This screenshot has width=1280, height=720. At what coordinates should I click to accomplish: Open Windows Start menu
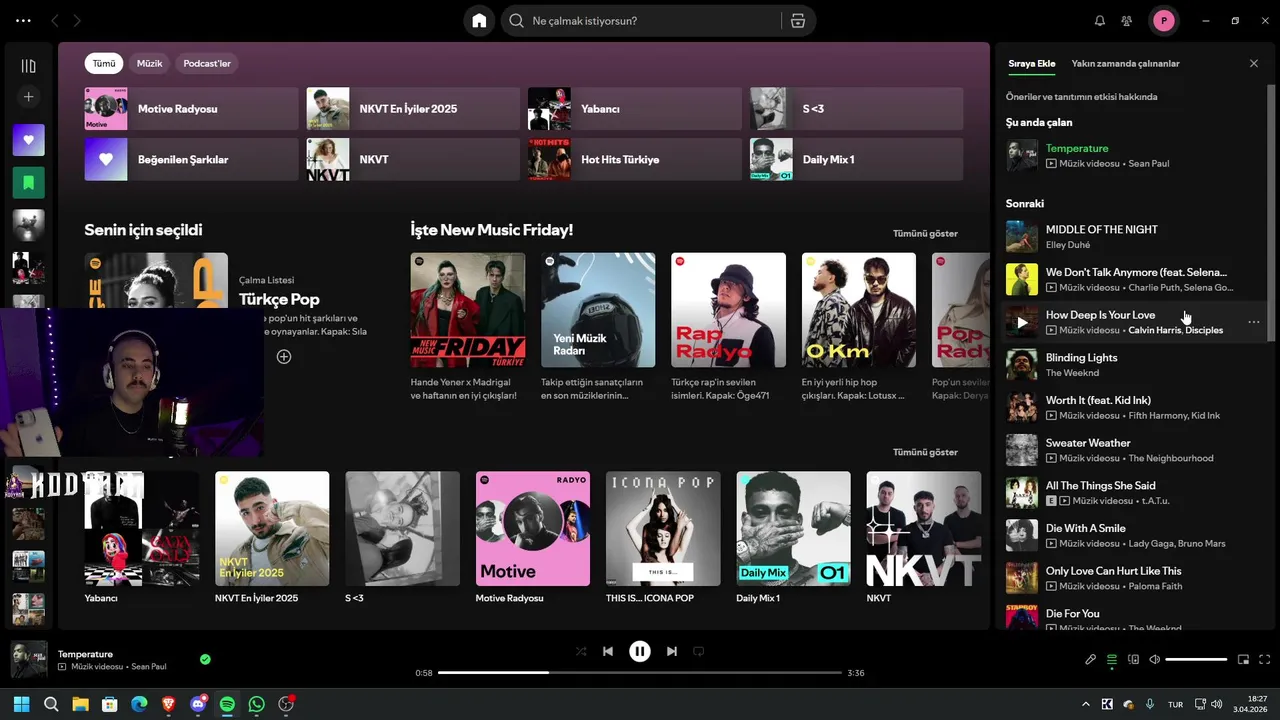pos(21,704)
